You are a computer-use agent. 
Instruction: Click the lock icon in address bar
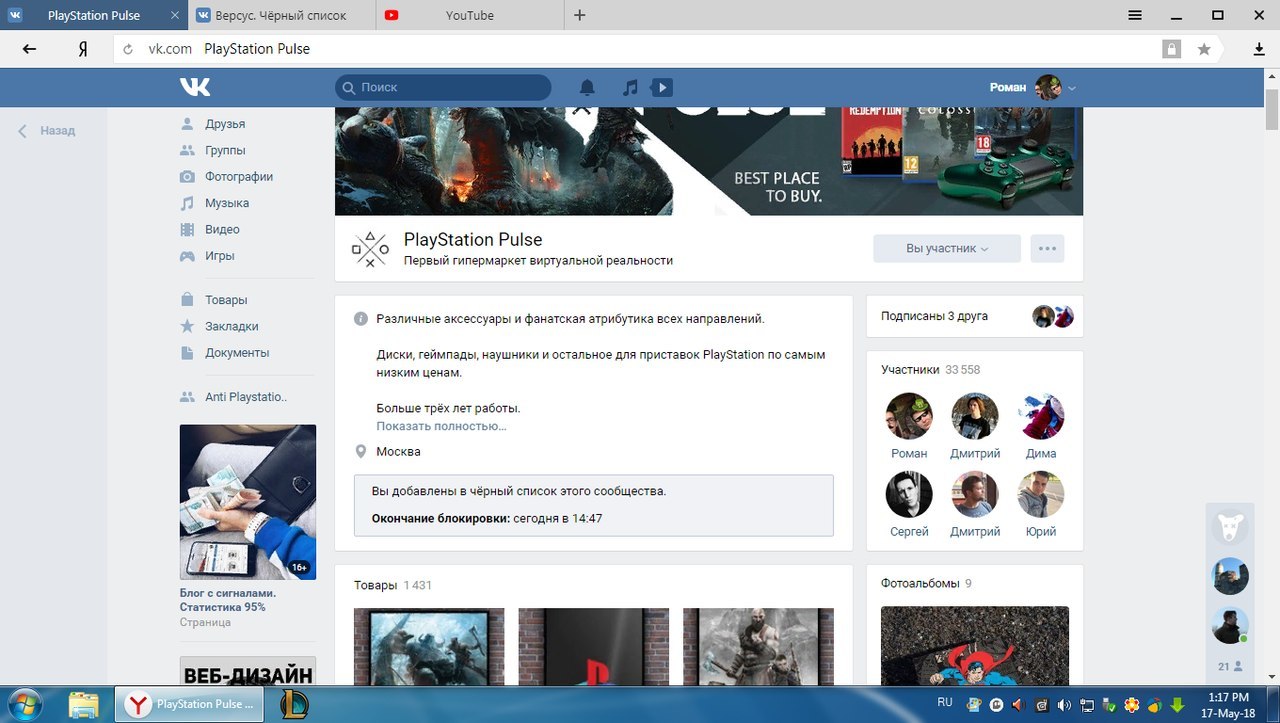1171,49
